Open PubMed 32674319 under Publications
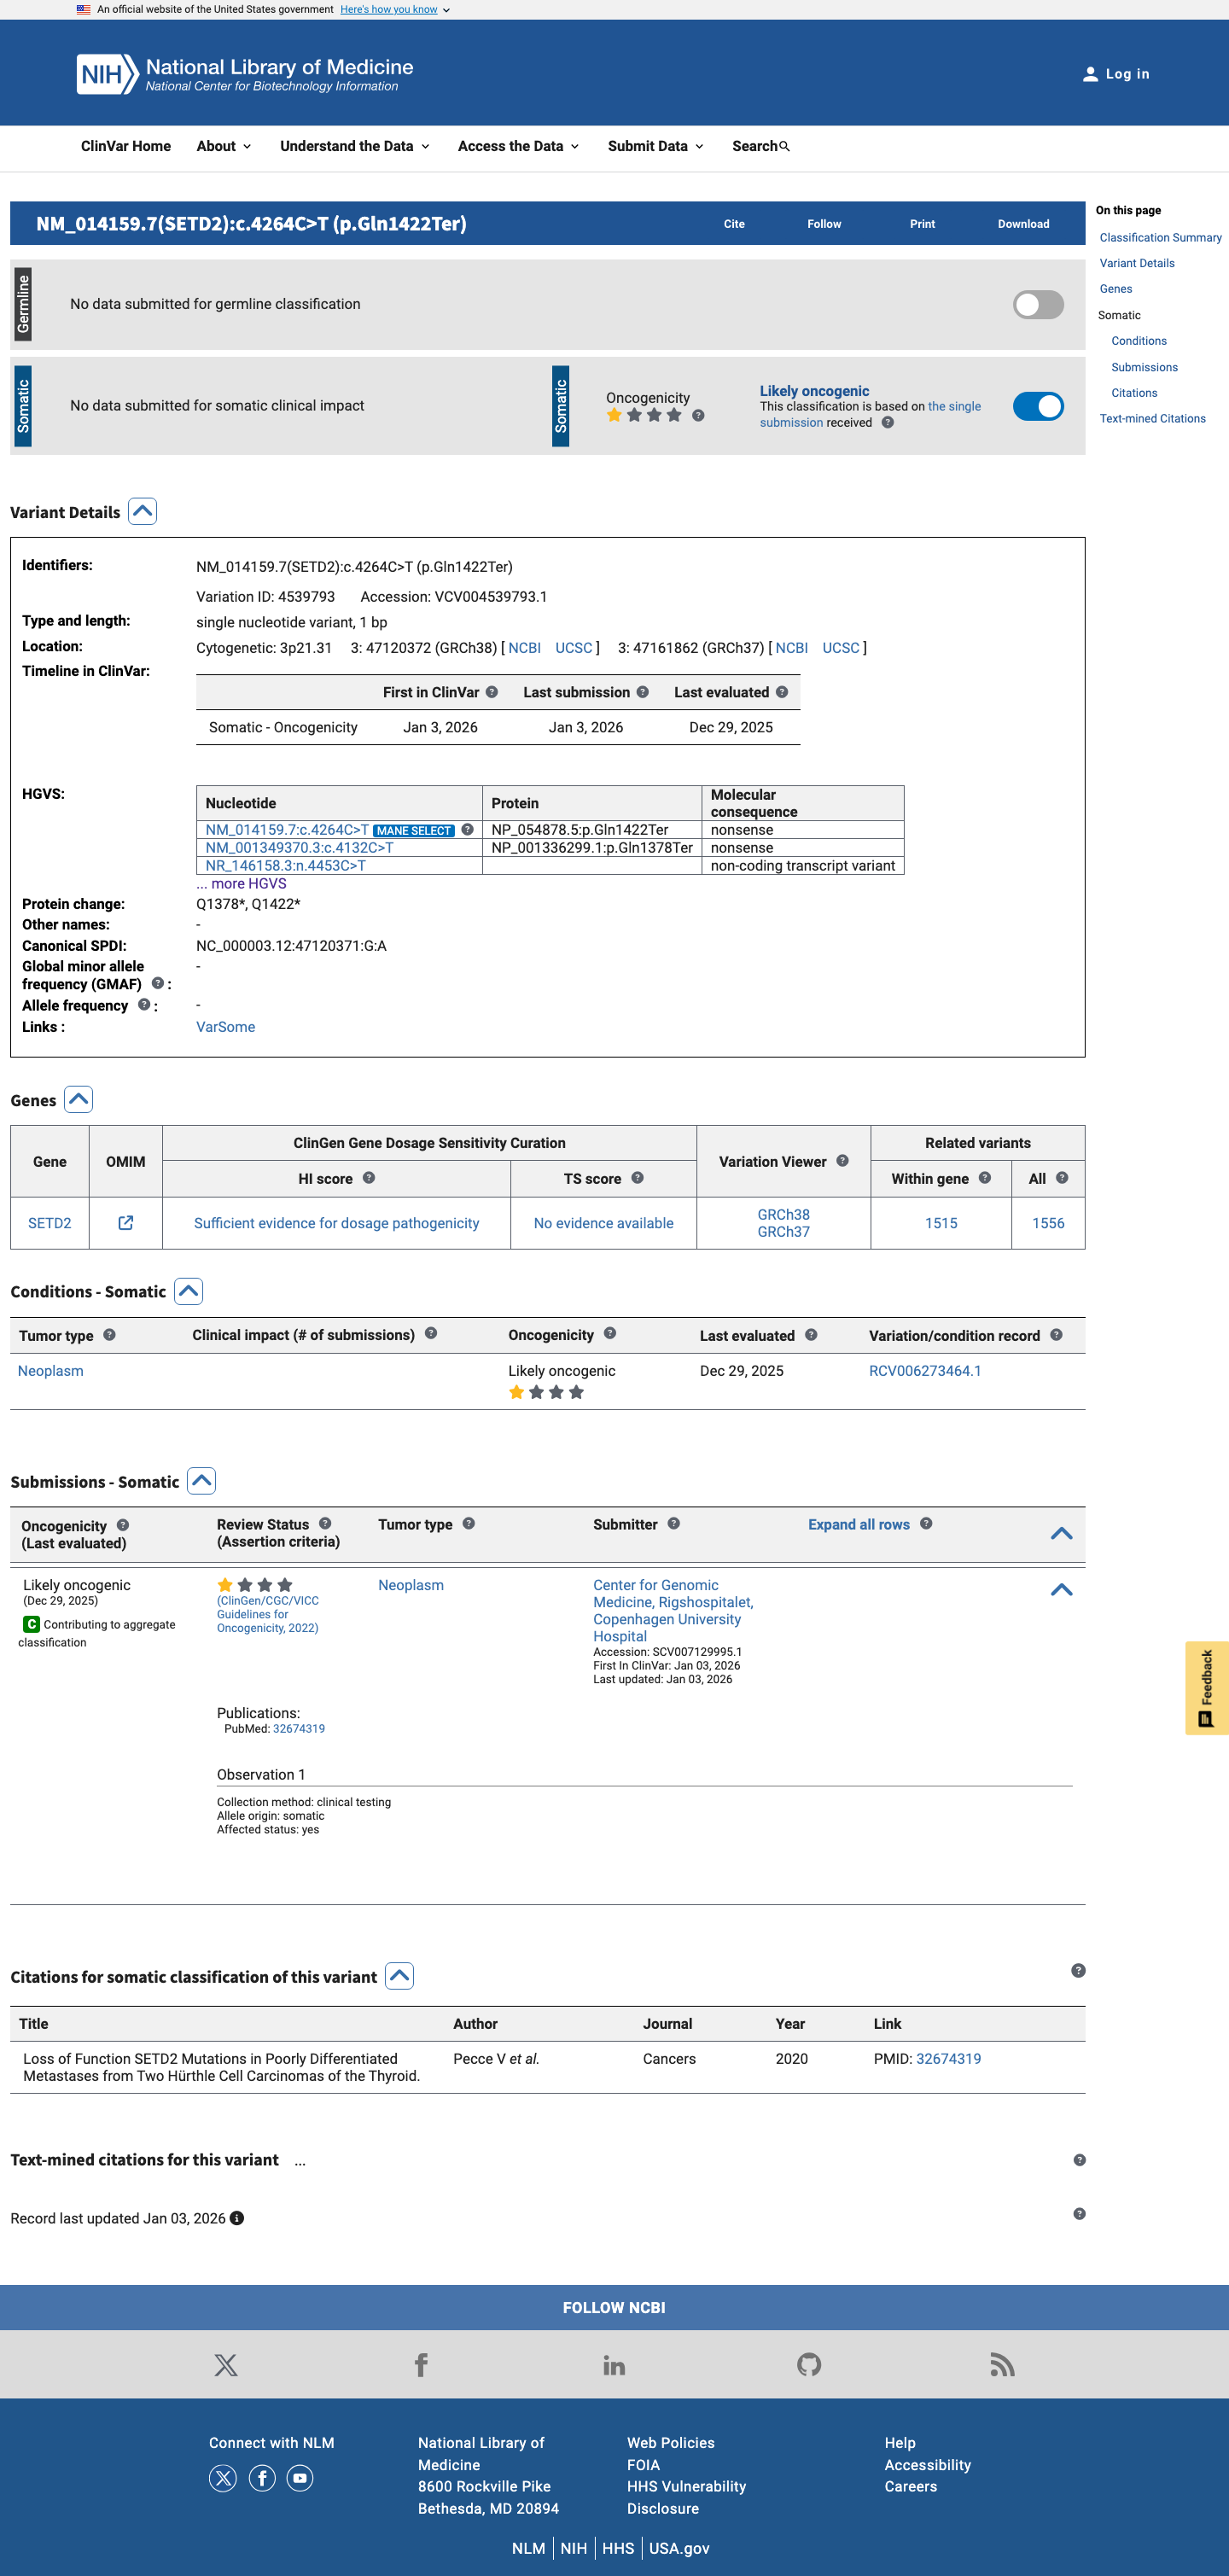Screen dimensions: 1229x2576 click(x=299, y=1728)
